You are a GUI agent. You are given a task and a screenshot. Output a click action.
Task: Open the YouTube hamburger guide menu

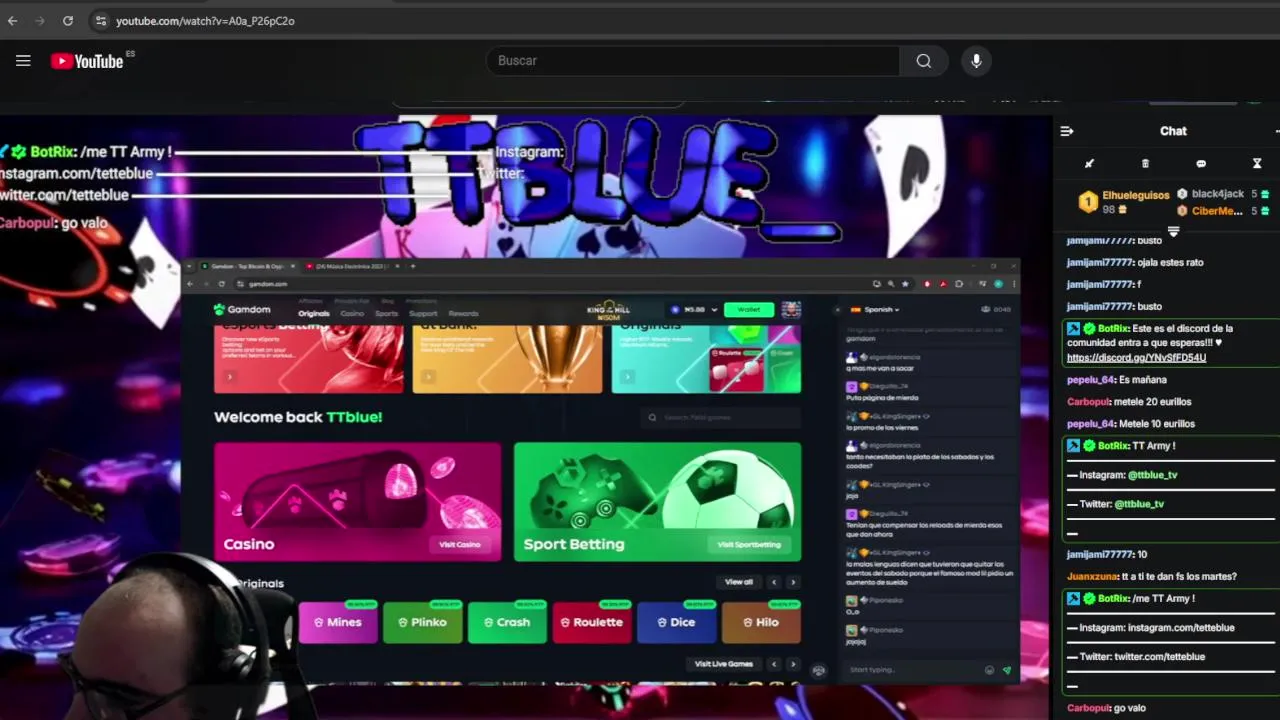pyautogui.click(x=23, y=61)
